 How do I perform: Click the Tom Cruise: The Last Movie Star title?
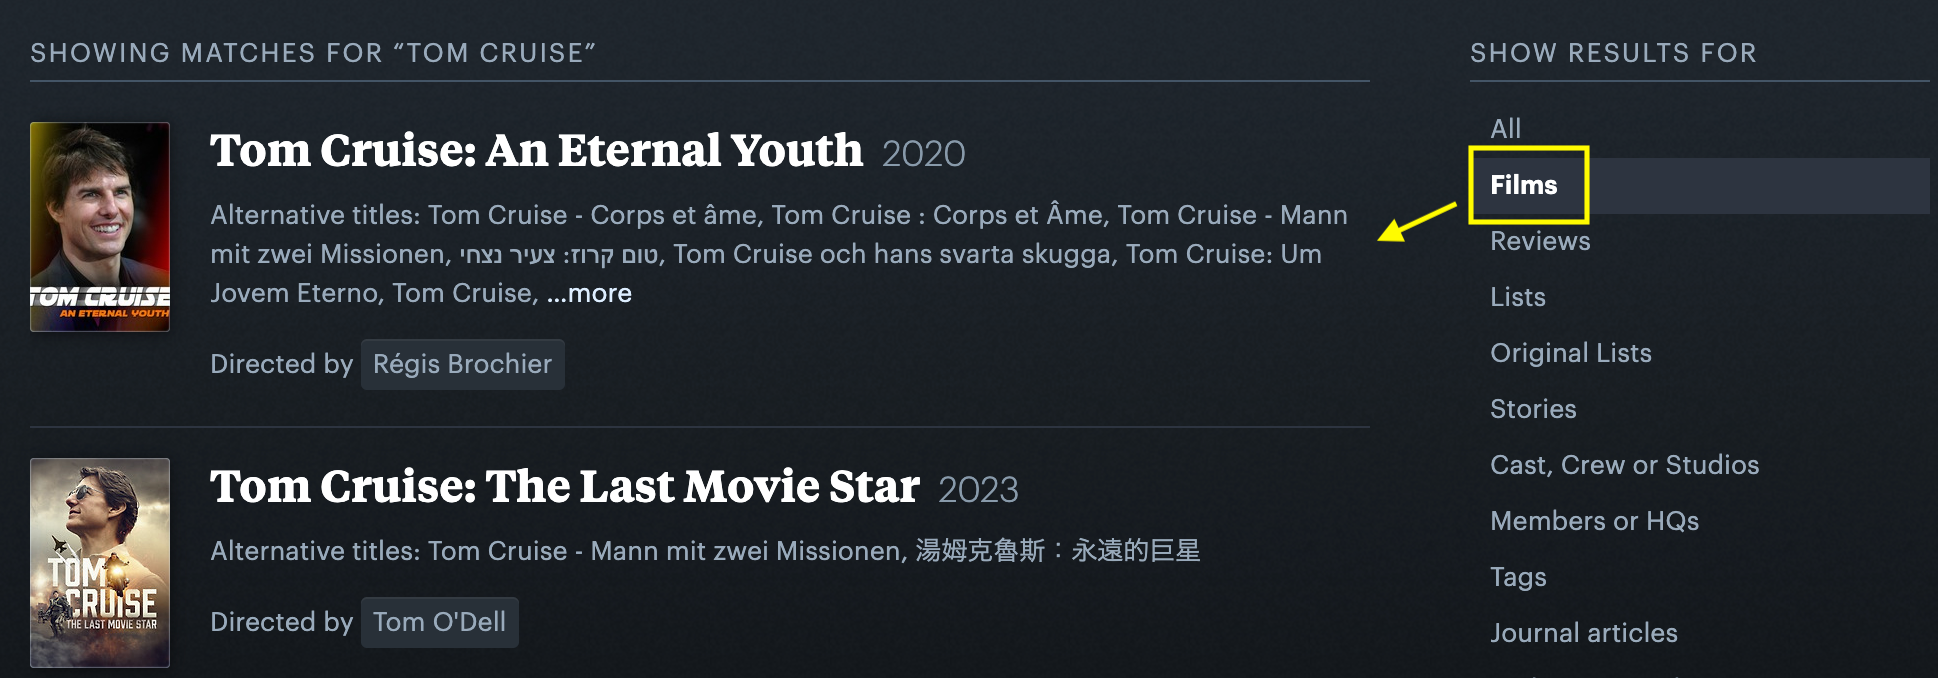tap(564, 487)
